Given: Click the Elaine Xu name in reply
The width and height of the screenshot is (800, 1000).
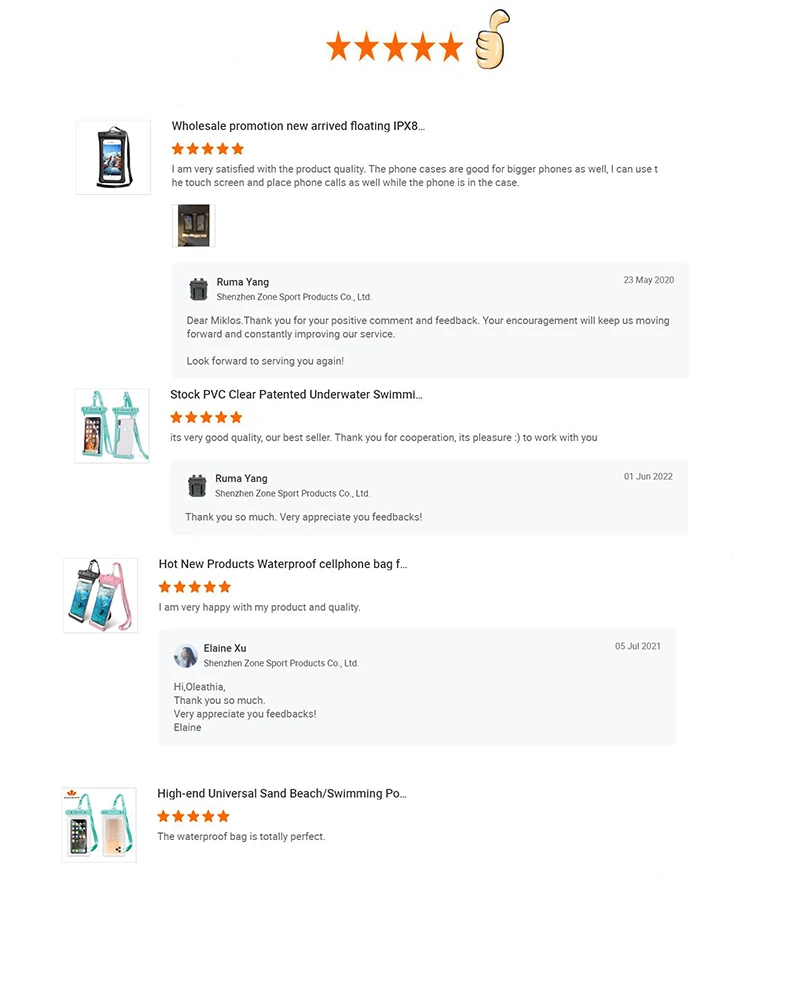Looking at the screenshot, I should click(x=225, y=648).
